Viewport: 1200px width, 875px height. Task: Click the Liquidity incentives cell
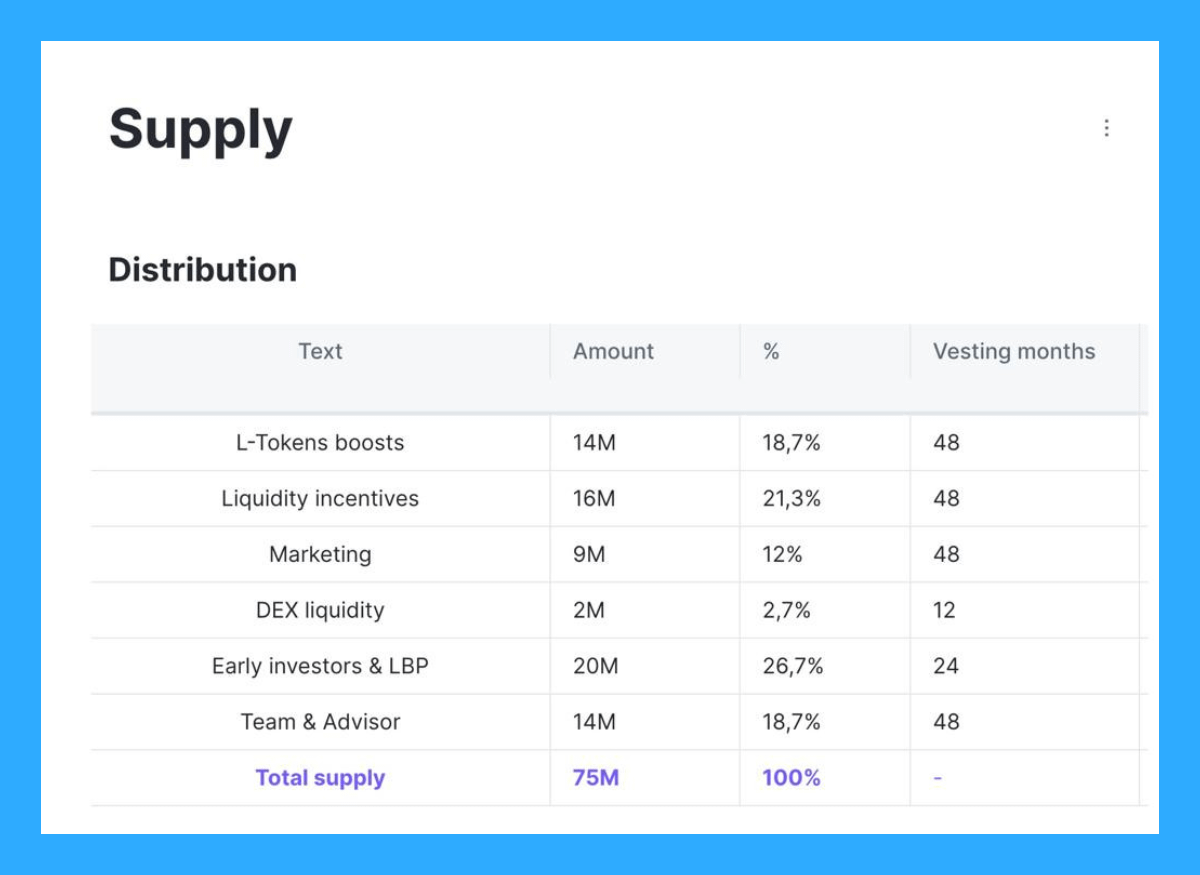coord(320,499)
